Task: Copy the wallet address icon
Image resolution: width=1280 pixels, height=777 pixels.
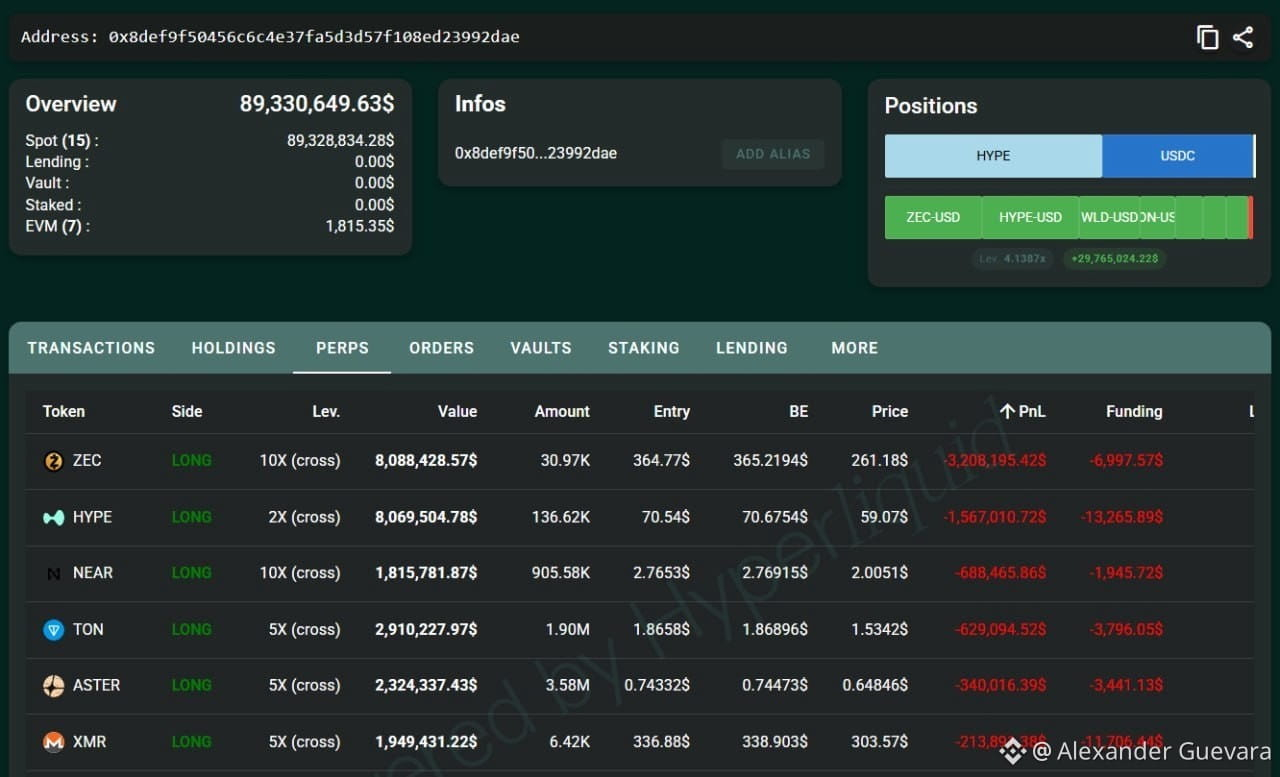Action: pyautogui.click(x=1208, y=38)
